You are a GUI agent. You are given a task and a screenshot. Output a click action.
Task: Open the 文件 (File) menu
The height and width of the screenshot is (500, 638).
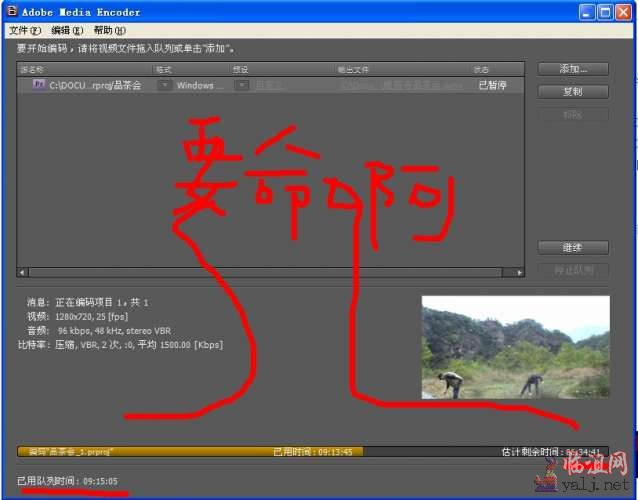(x=25, y=31)
